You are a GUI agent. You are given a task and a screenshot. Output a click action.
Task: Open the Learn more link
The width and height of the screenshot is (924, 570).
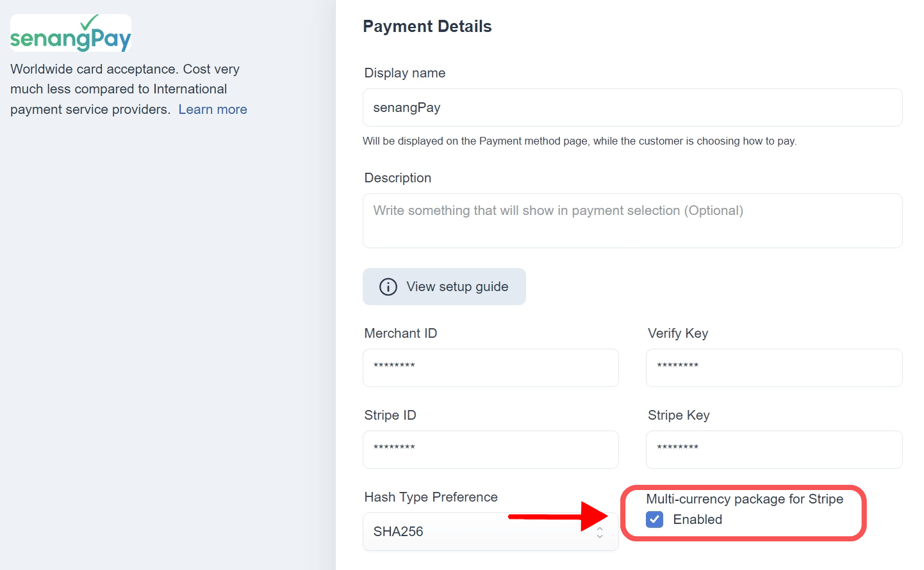212,109
